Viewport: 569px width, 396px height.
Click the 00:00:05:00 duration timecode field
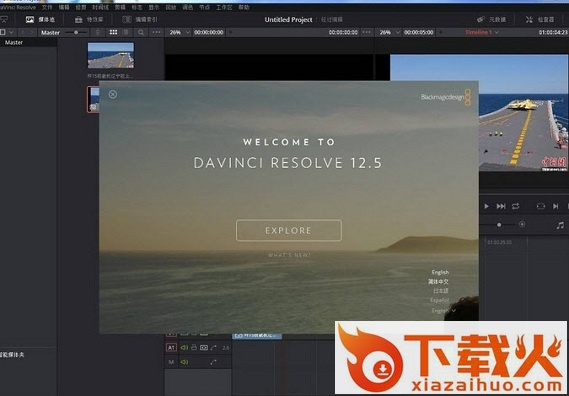click(419, 32)
